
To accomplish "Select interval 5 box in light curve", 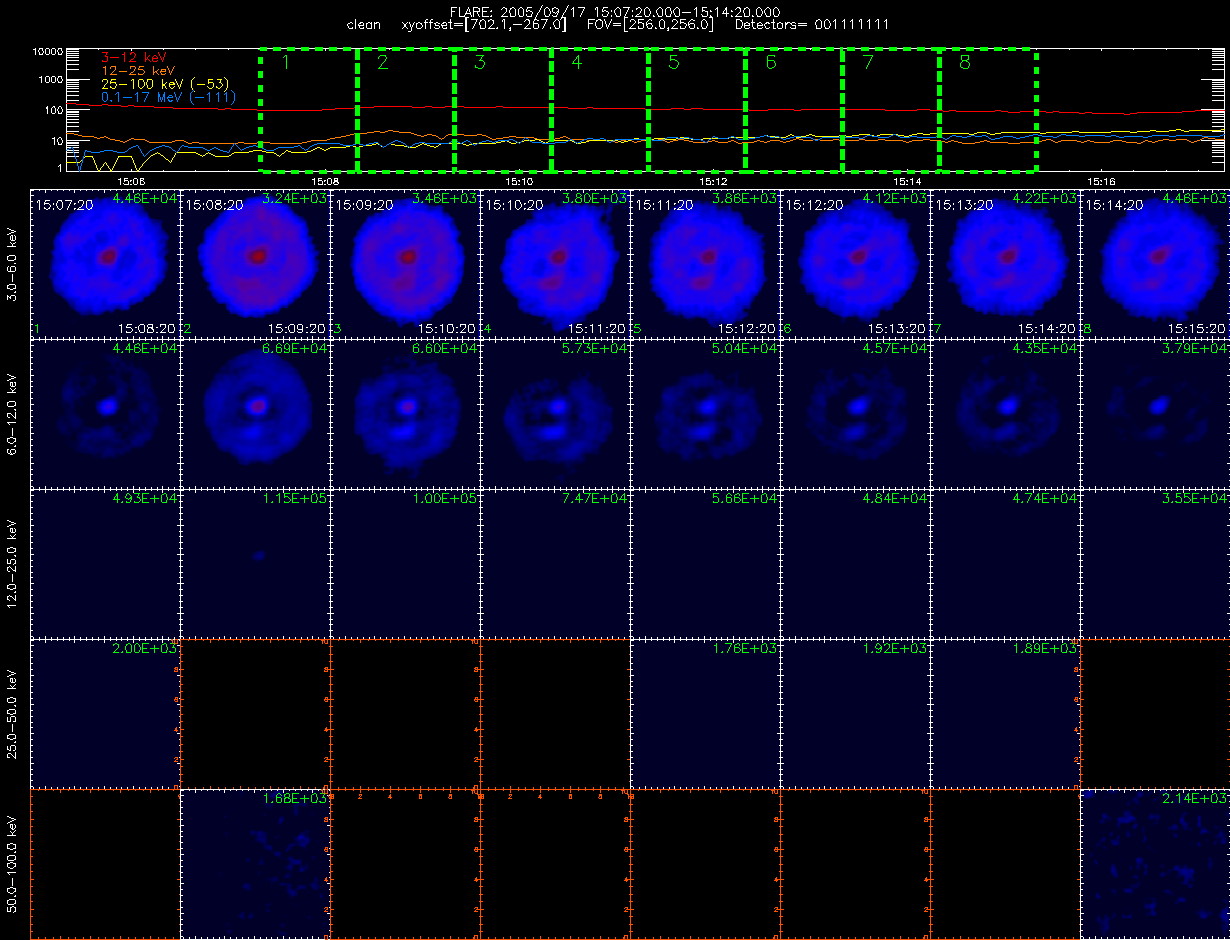I will coord(697,110).
